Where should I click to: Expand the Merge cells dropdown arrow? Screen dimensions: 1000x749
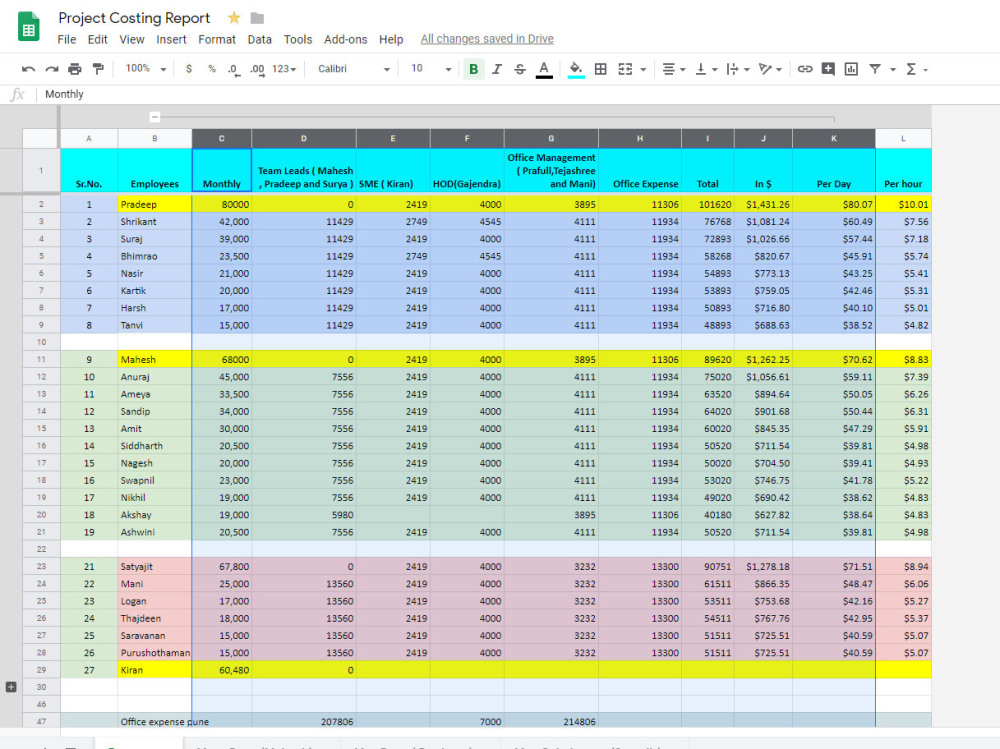pyautogui.click(x=643, y=69)
